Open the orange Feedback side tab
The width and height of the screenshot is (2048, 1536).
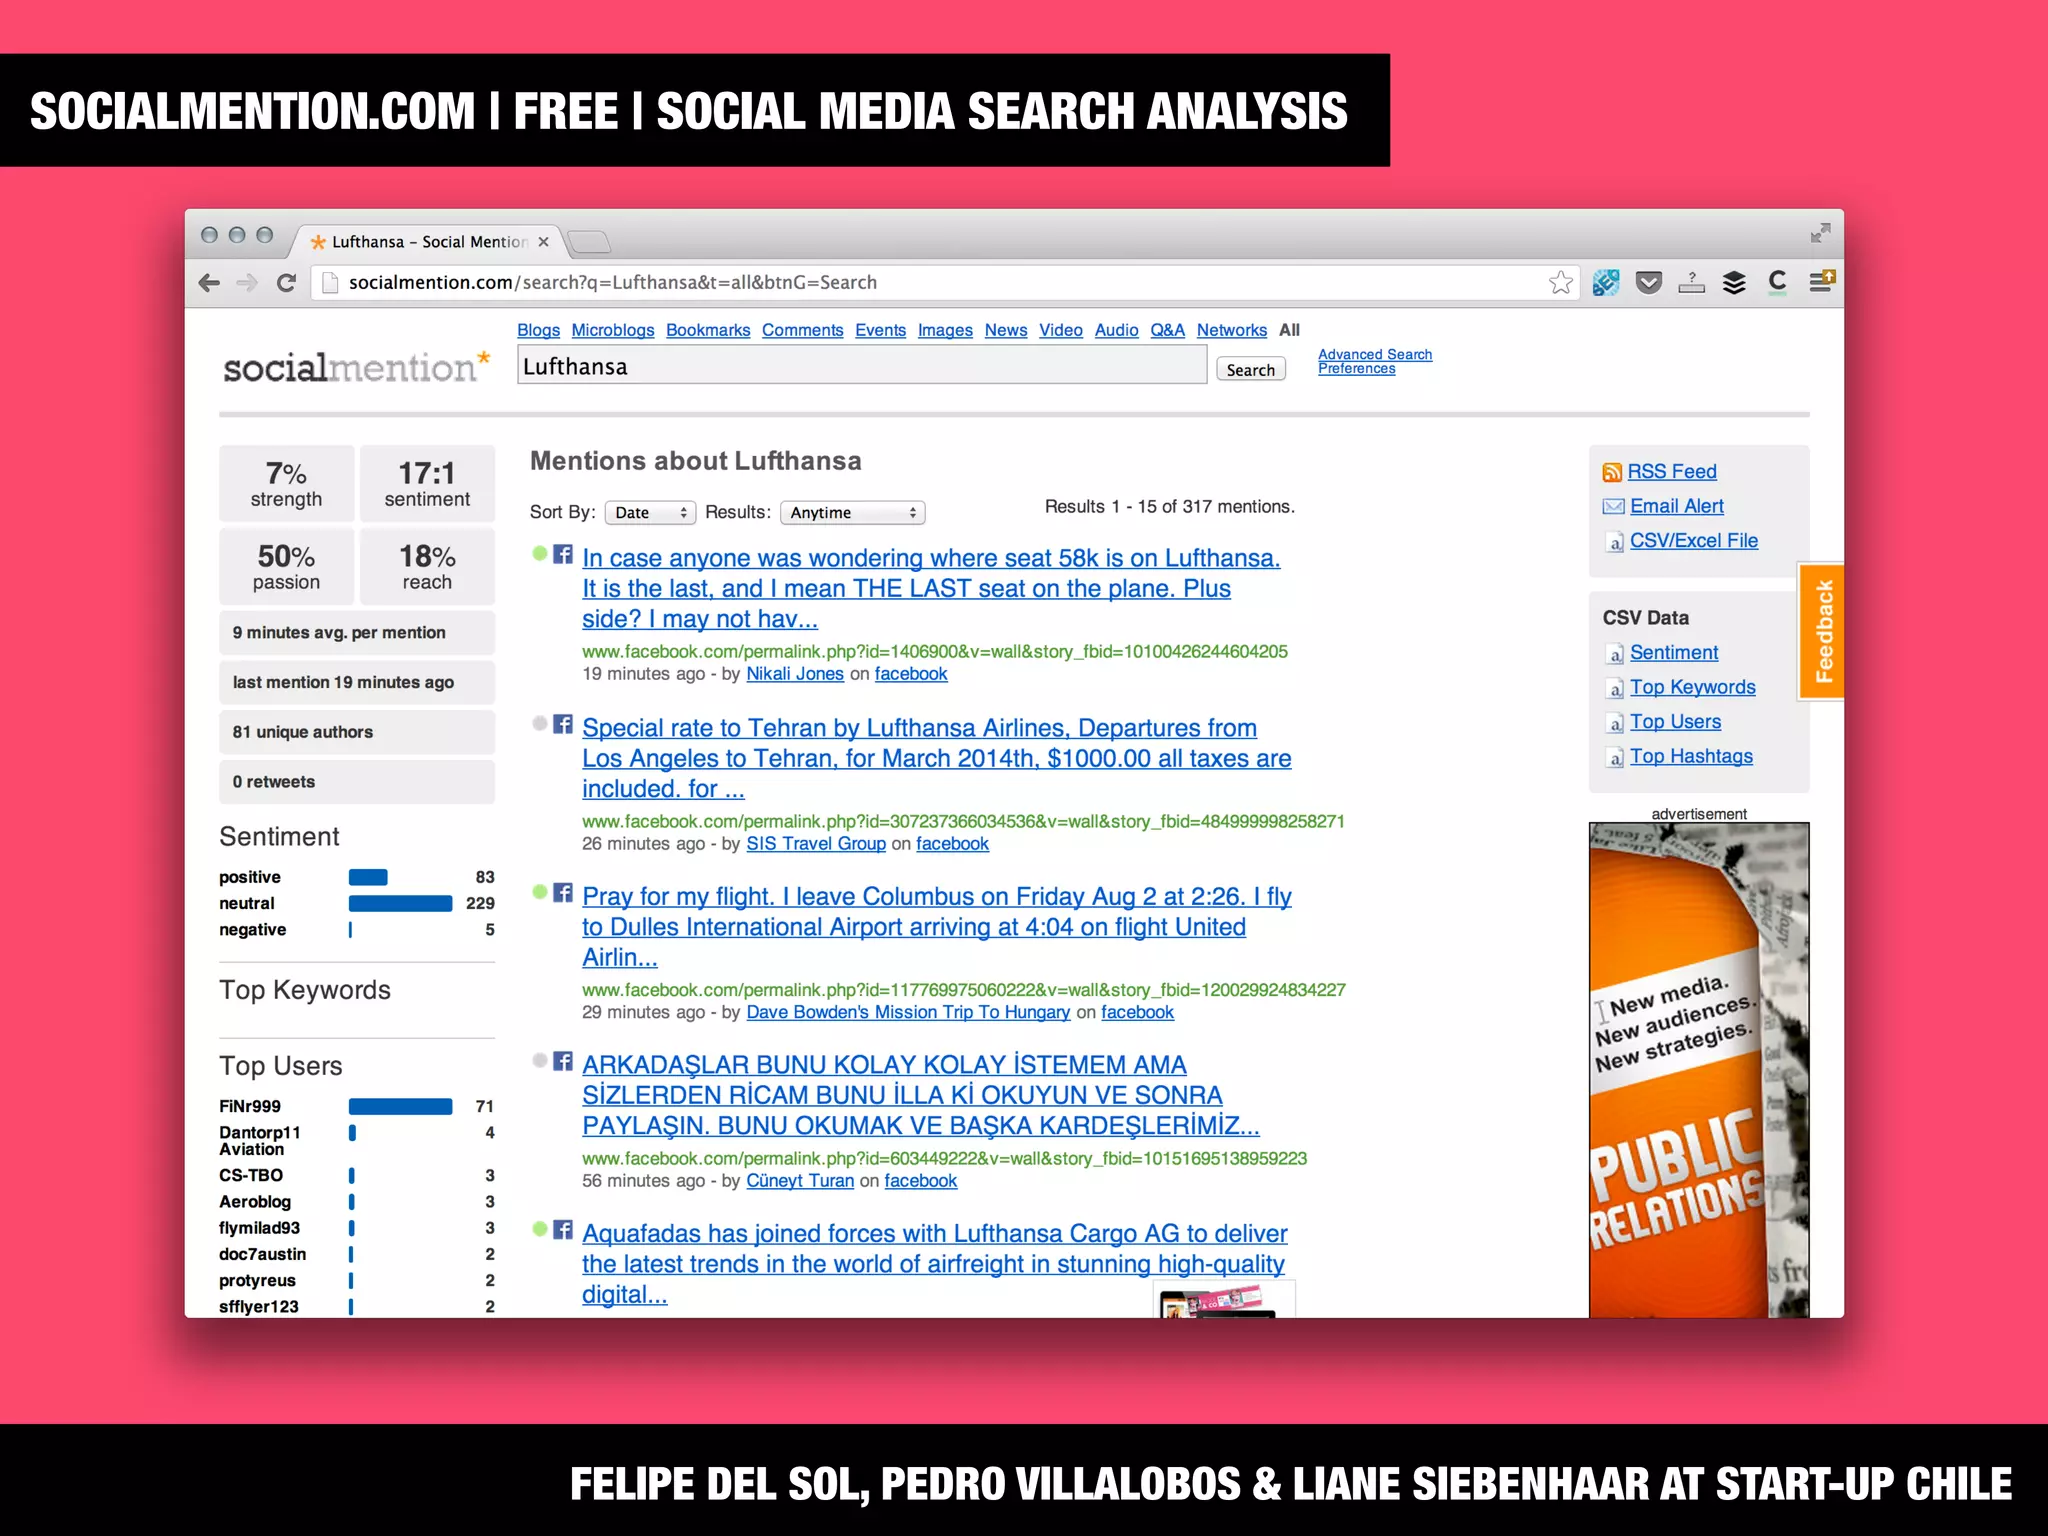pyautogui.click(x=1822, y=631)
